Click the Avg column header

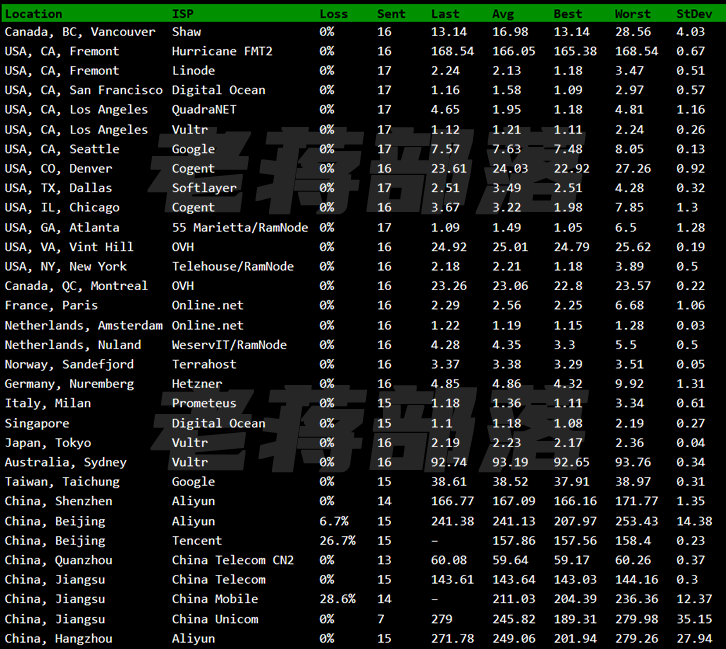point(503,14)
